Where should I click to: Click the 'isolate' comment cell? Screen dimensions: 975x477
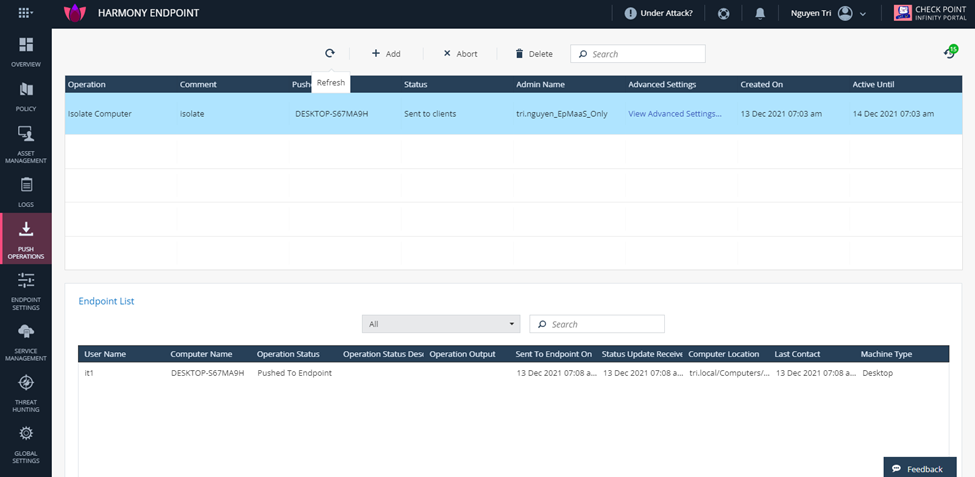pyautogui.click(x=192, y=114)
